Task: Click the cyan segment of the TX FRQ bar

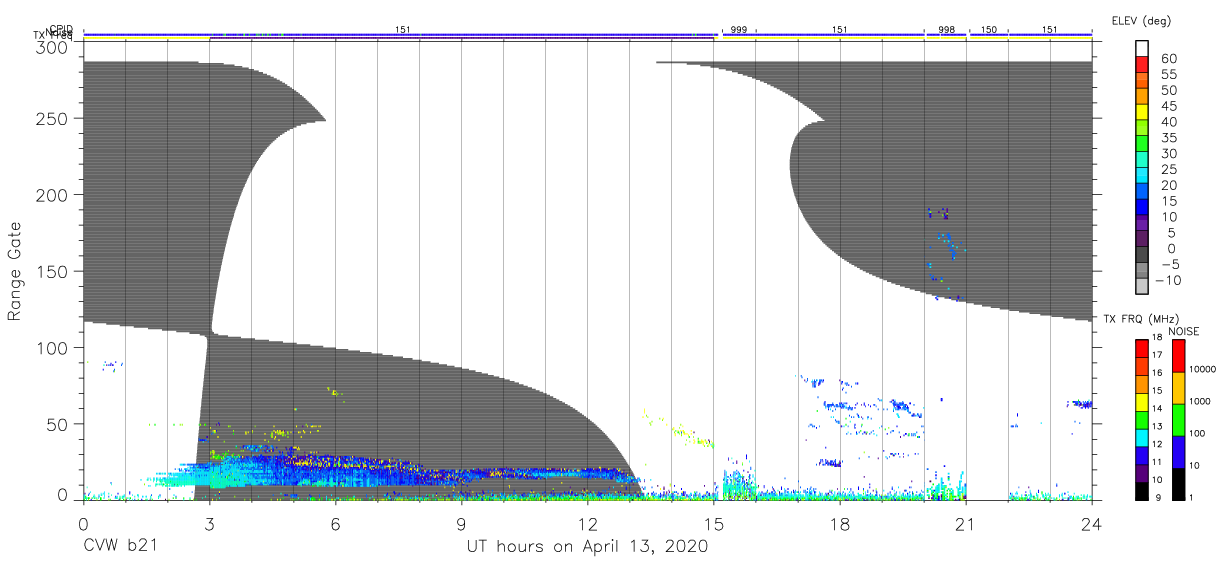Action: click(x=1142, y=438)
